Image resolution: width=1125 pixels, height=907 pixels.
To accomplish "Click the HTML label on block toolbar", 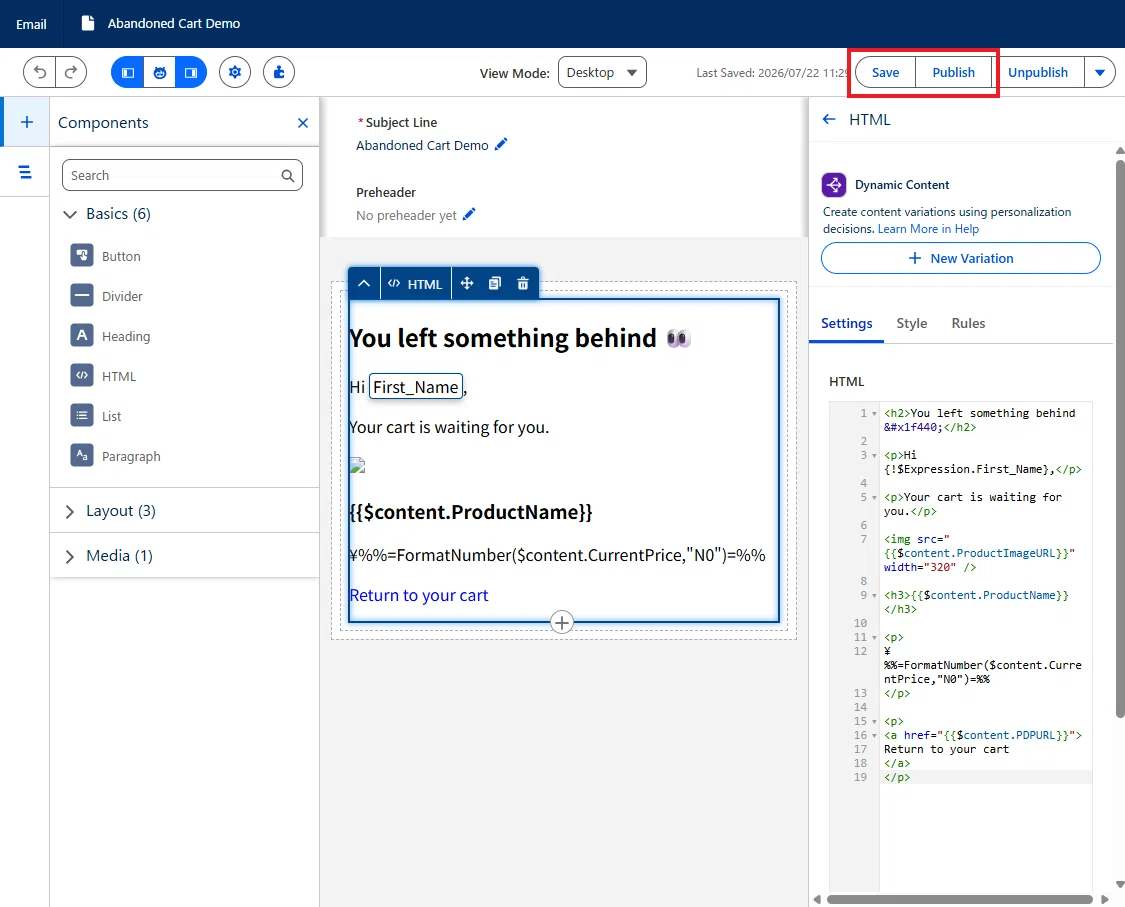I will [x=415, y=284].
